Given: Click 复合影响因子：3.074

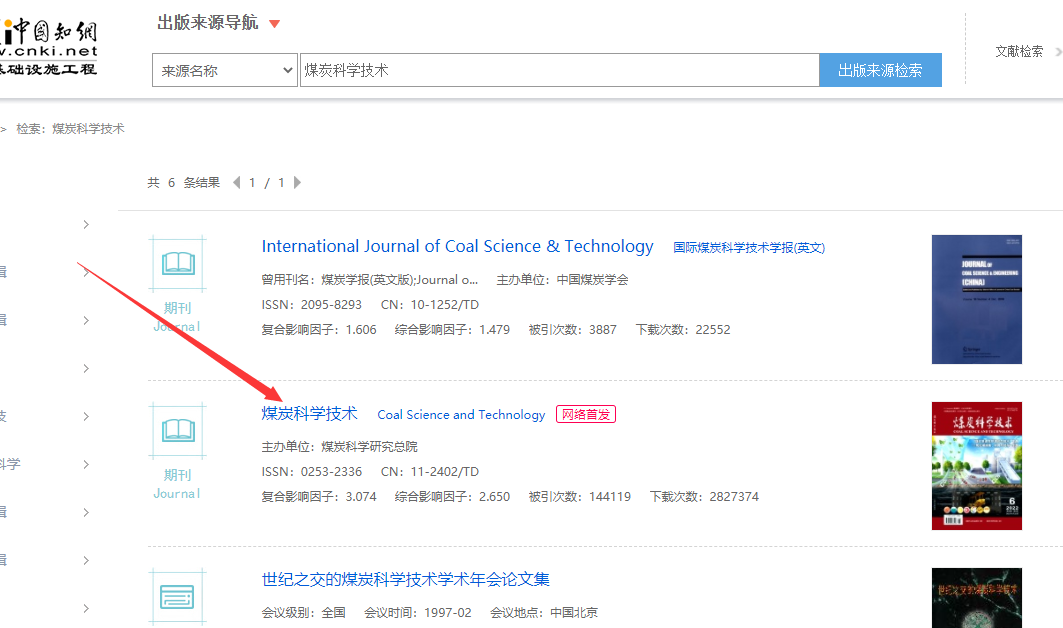Looking at the screenshot, I should tap(319, 496).
